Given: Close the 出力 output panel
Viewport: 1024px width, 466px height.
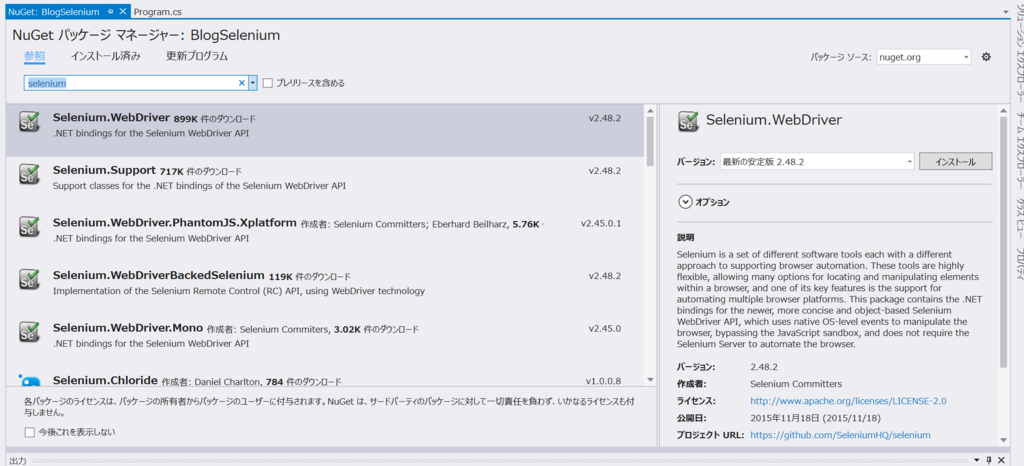Looking at the screenshot, I should (x=1002, y=461).
